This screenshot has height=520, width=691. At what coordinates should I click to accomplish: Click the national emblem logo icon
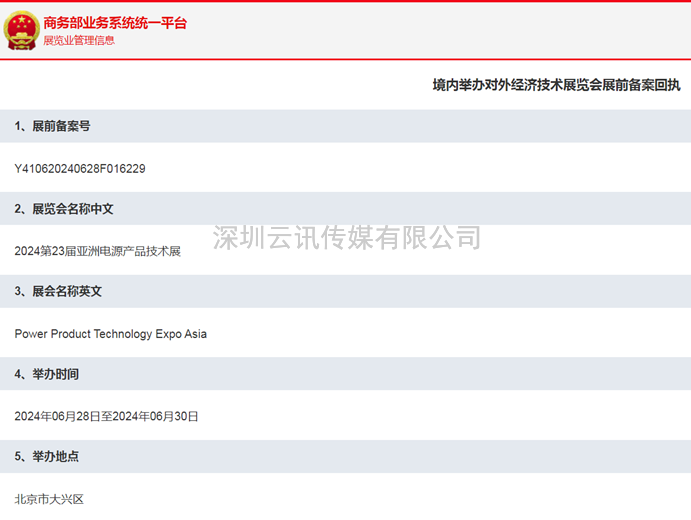(x=21, y=30)
